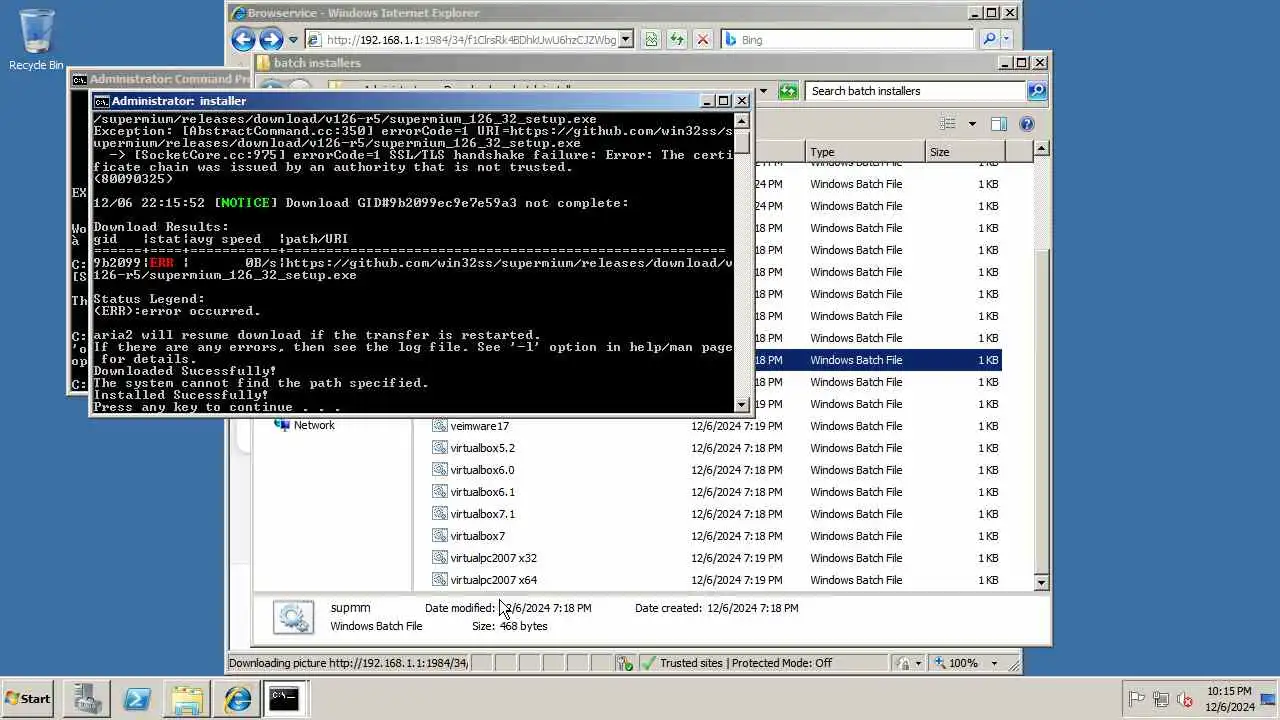
Task: Toggle Compatibility View in Internet Explorer
Action: click(x=651, y=40)
